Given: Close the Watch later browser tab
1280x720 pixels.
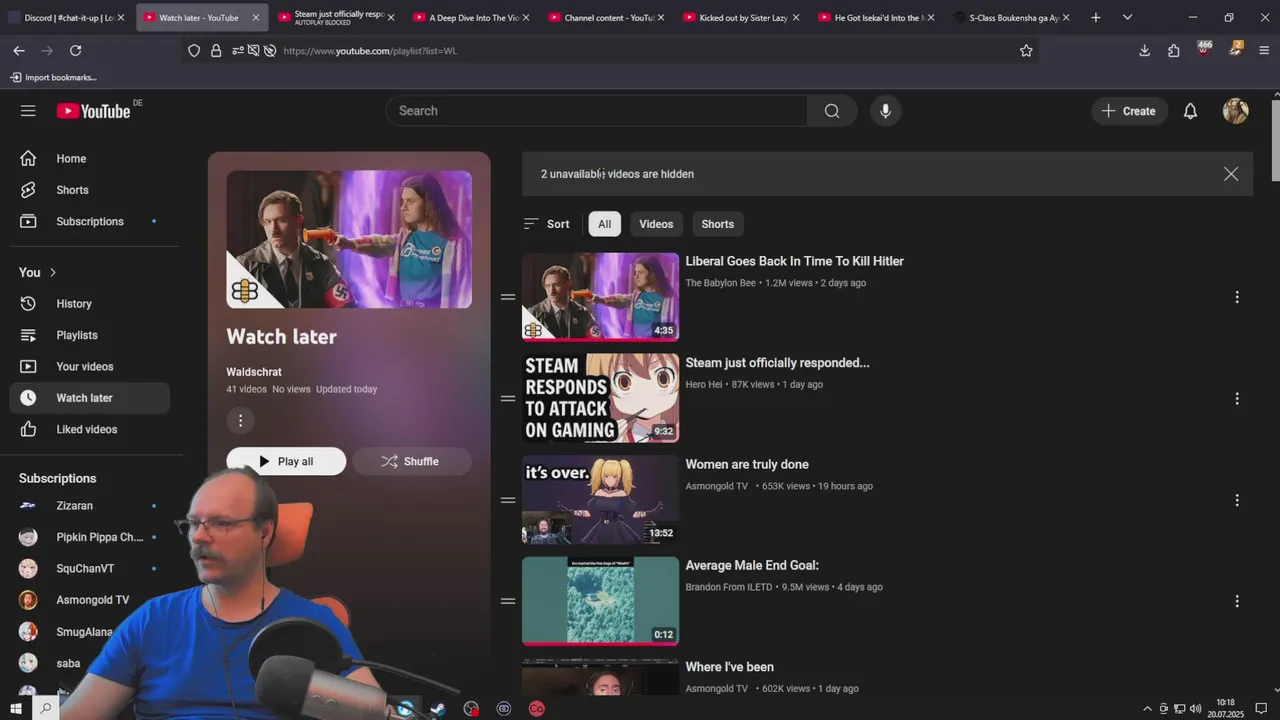Looking at the screenshot, I should 256,17.
